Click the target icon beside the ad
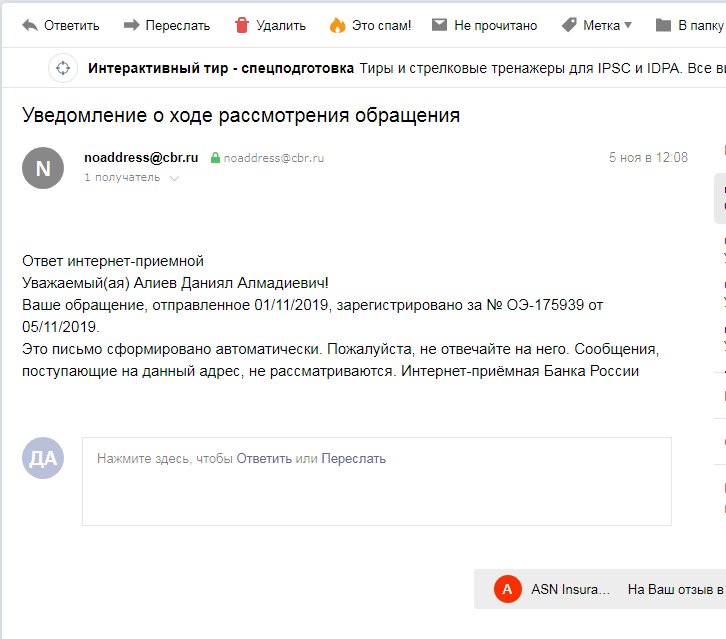Image resolution: width=726 pixels, height=639 pixels. click(x=63, y=68)
